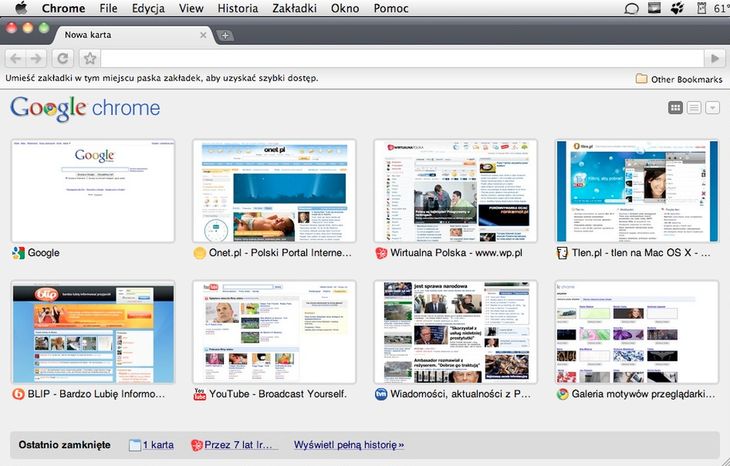Click 'BLIP - Bardzo Lubię Informo...' title
The height and width of the screenshot is (466, 730).
pos(96,394)
